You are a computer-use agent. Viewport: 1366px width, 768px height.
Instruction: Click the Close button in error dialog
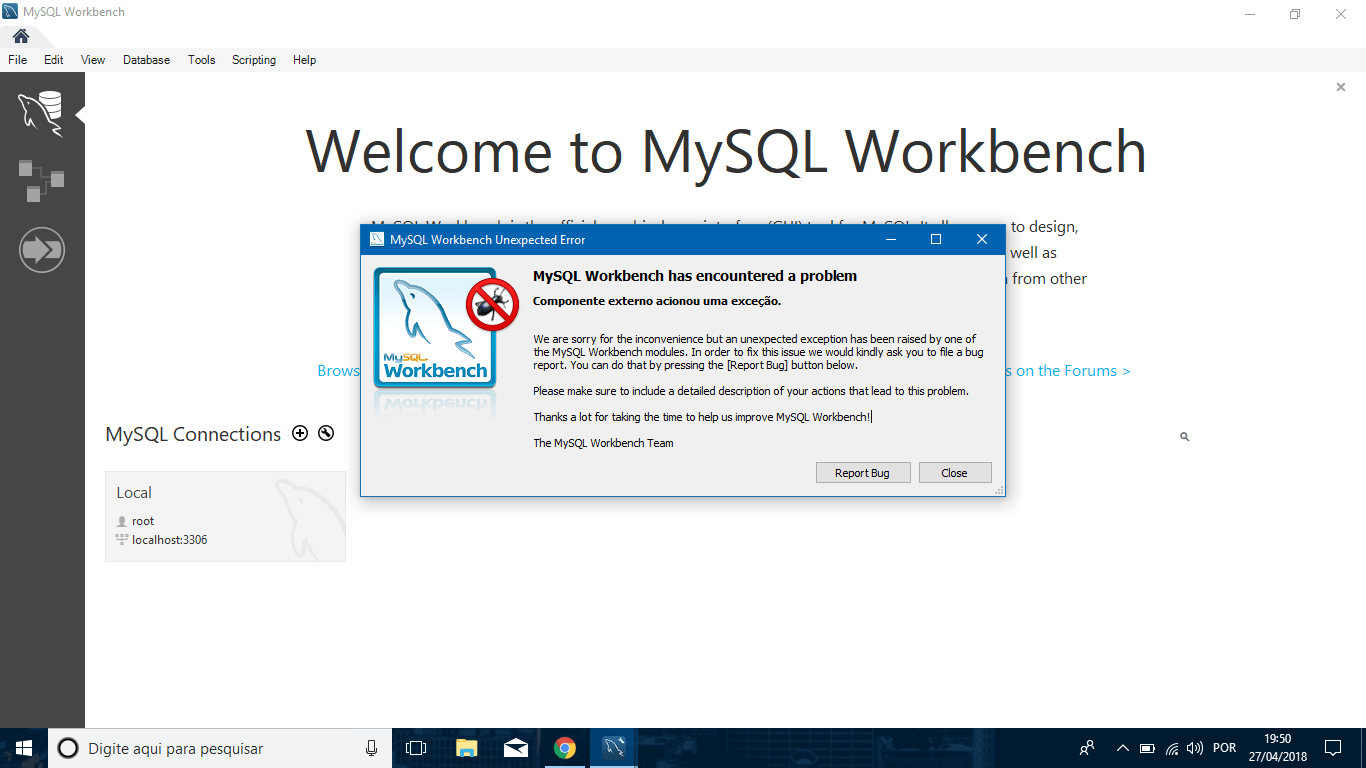click(954, 473)
